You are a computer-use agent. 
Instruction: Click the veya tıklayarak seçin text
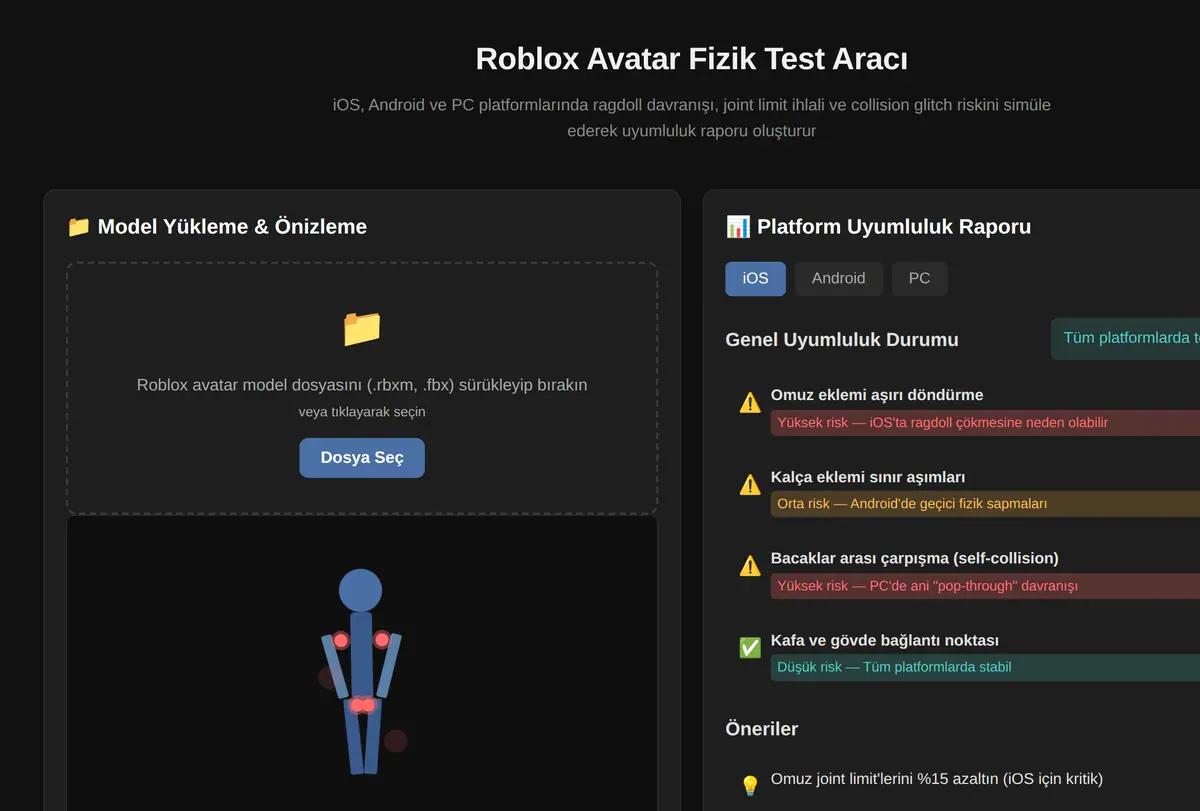362,412
